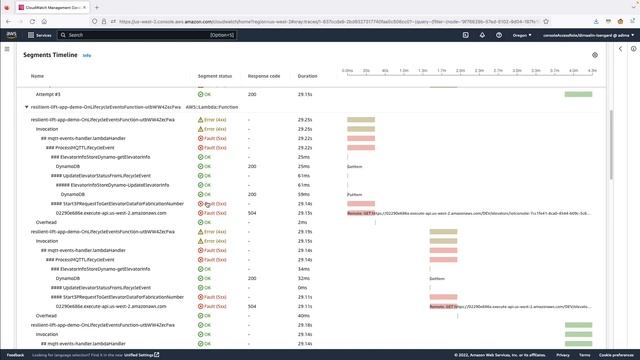
Task: Open the notifications bell
Action: click(x=482, y=35)
